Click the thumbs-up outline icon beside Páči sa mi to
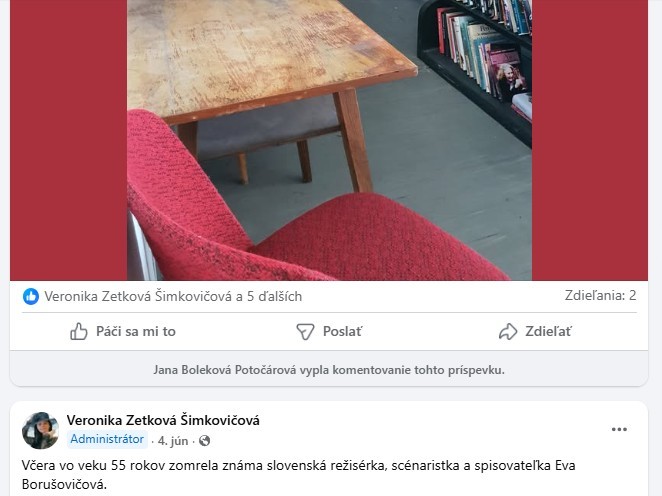Screen dimensions: 662x496 click(79, 331)
